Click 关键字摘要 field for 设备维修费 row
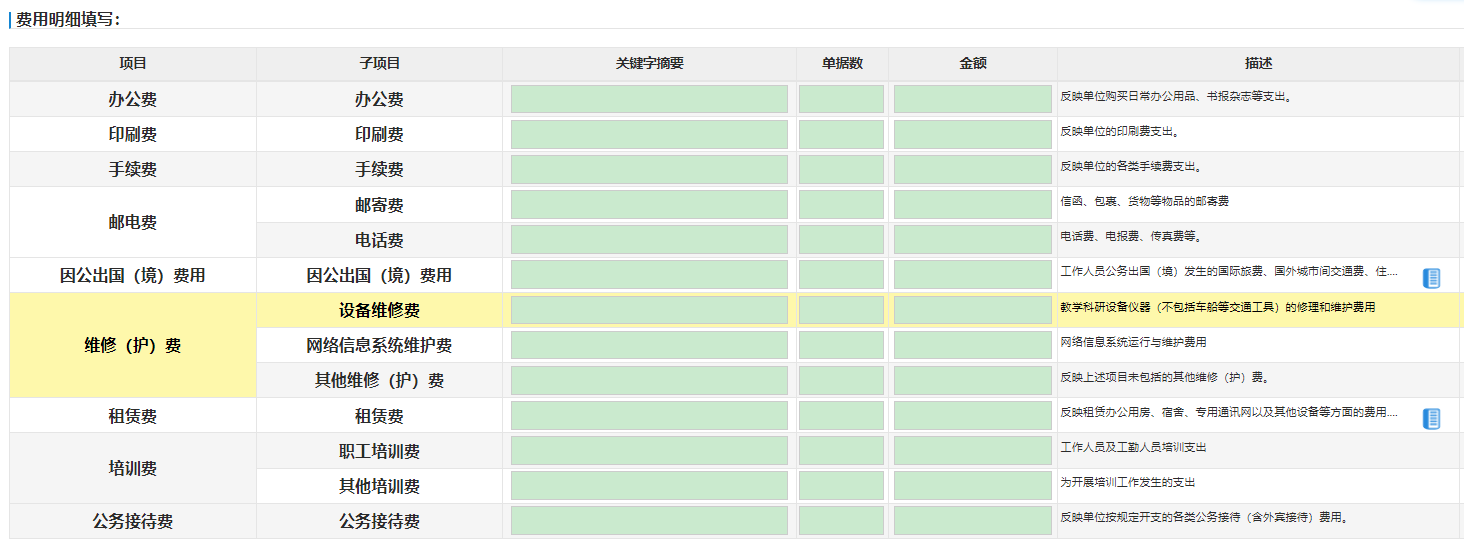This screenshot has height=539, width=1464. 649,310
